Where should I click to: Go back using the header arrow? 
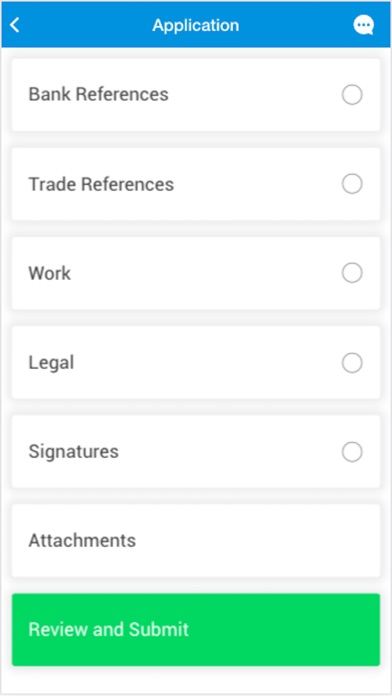click(x=15, y=25)
